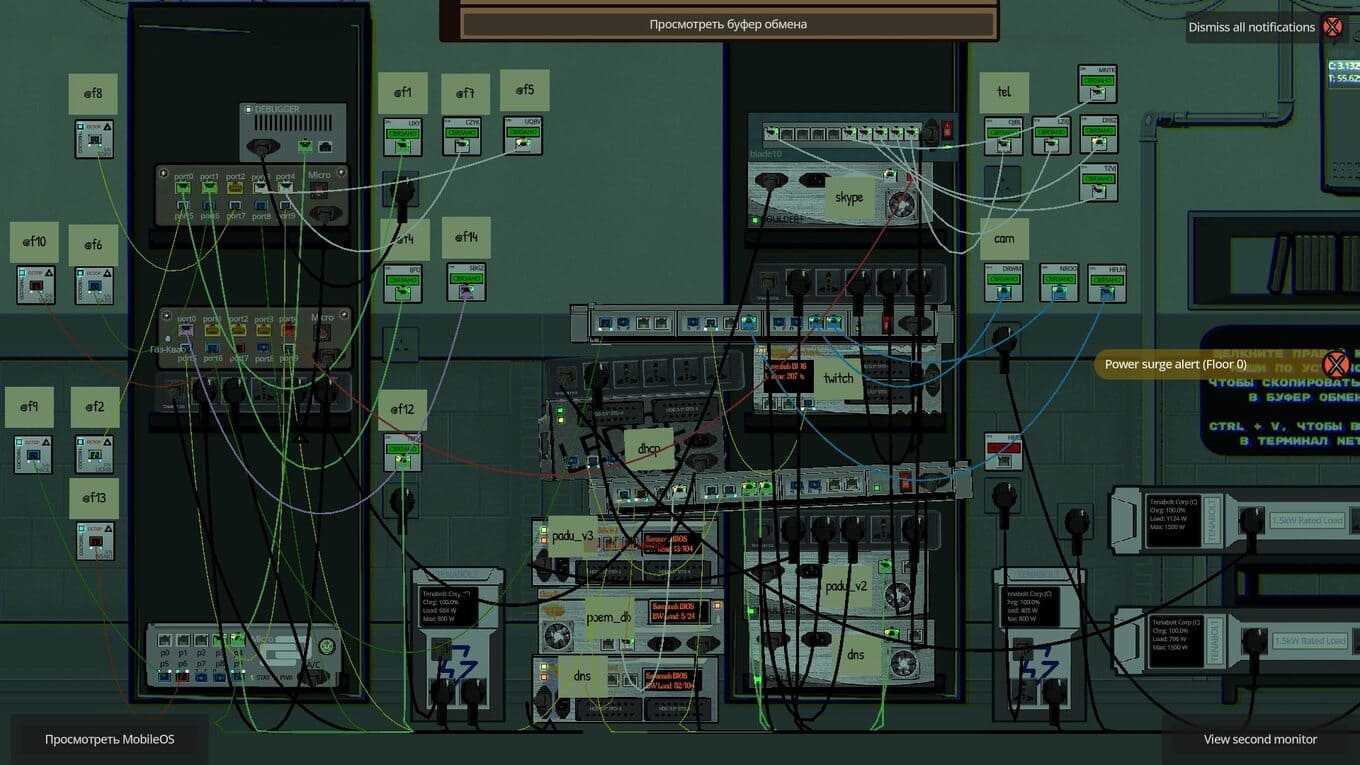
Task: Select the @f10 sticky note
Action: point(35,242)
